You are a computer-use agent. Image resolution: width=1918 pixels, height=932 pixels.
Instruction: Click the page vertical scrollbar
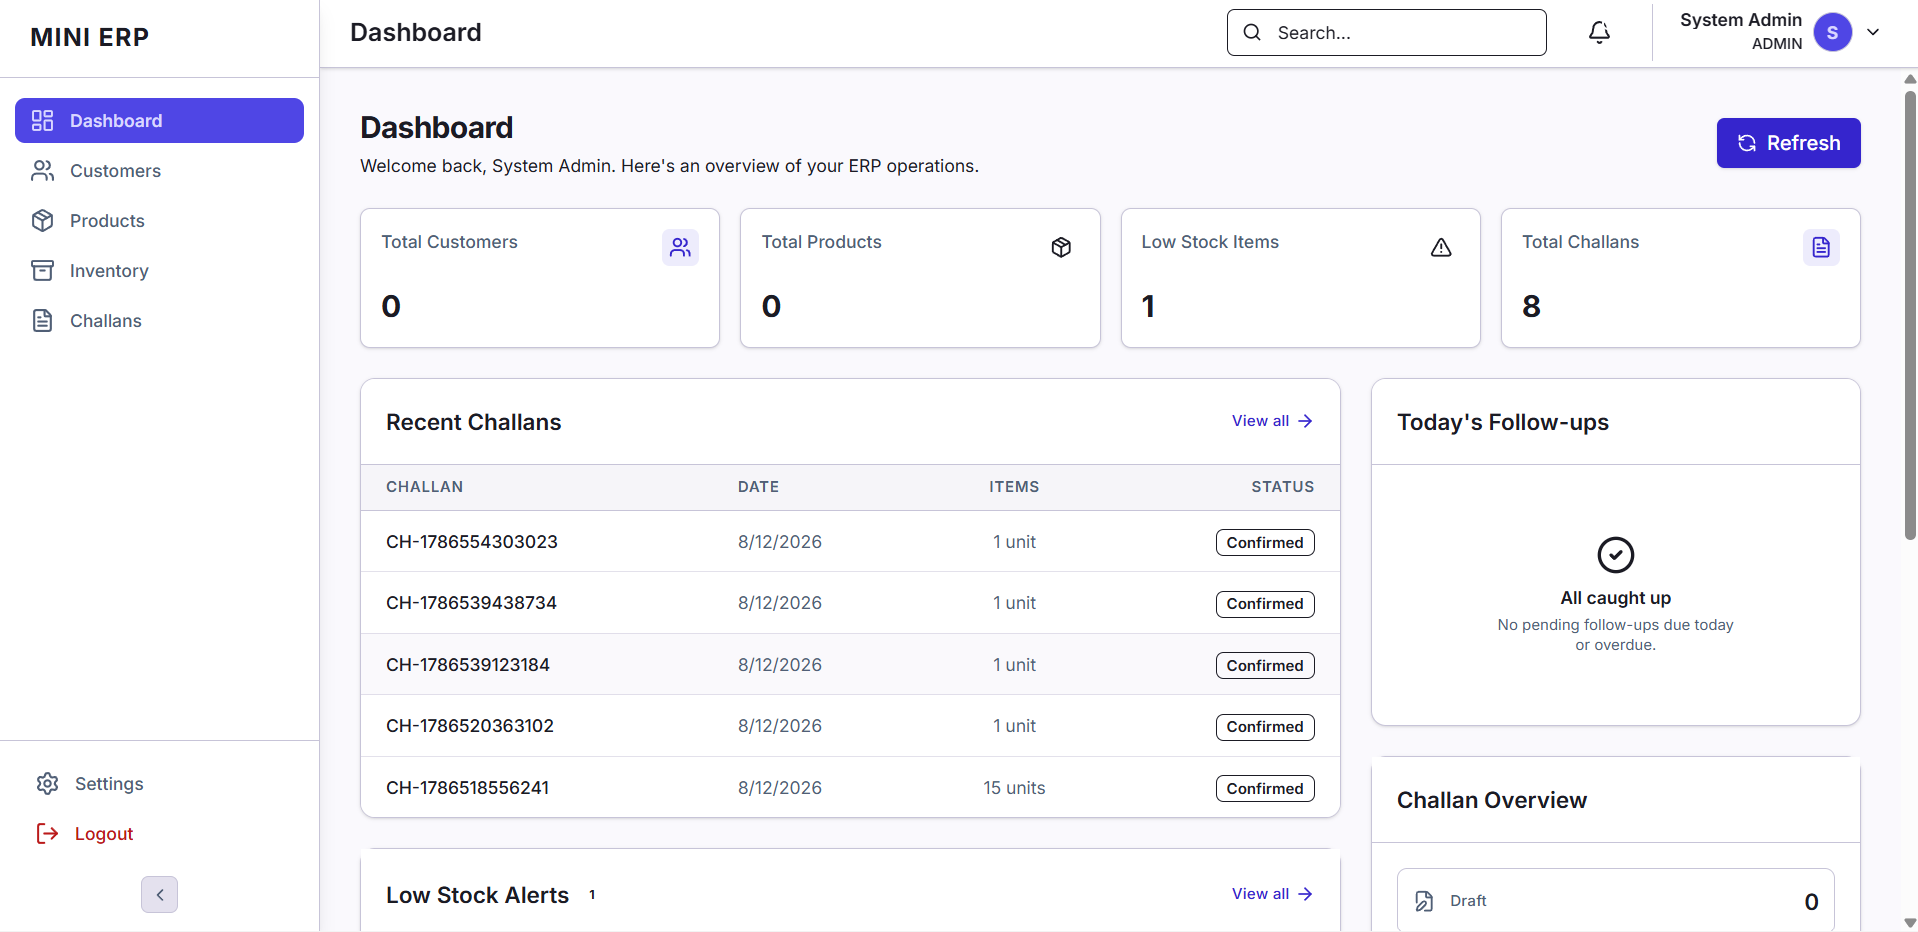(1910, 315)
